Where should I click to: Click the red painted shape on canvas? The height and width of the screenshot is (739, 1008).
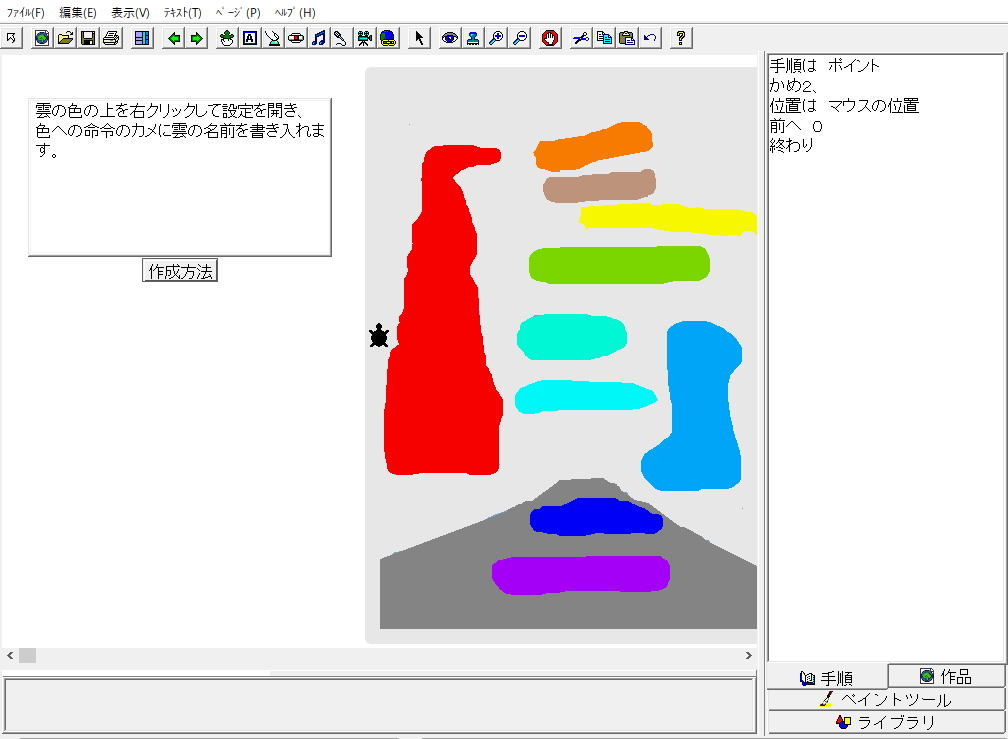pyautogui.click(x=440, y=380)
